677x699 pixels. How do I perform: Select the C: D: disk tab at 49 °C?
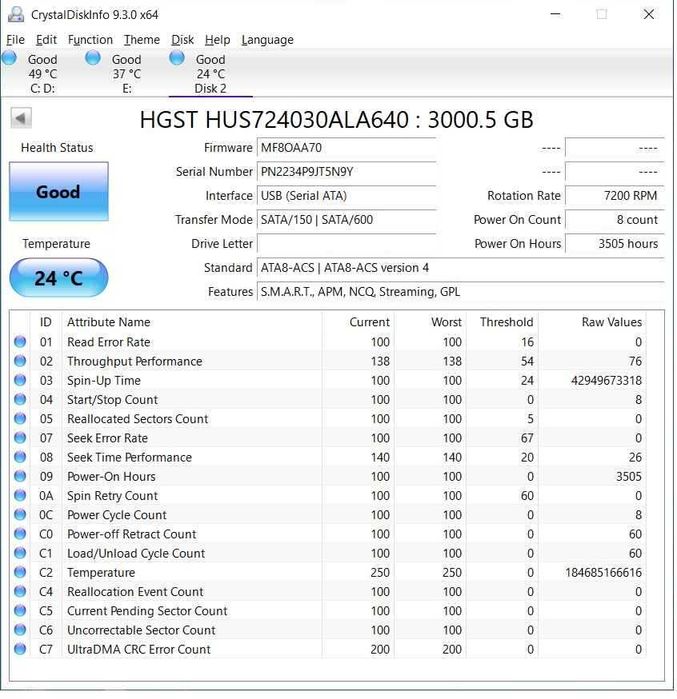click(x=42, y=74)
